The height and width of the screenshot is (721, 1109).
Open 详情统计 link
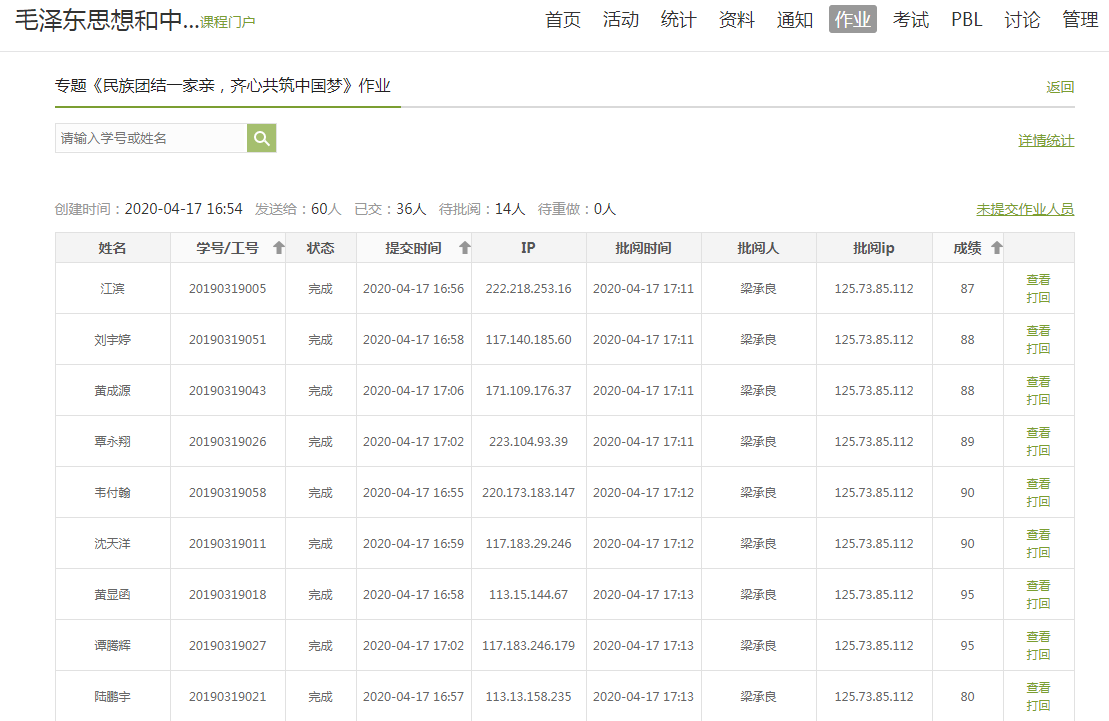coord(1045,141)
